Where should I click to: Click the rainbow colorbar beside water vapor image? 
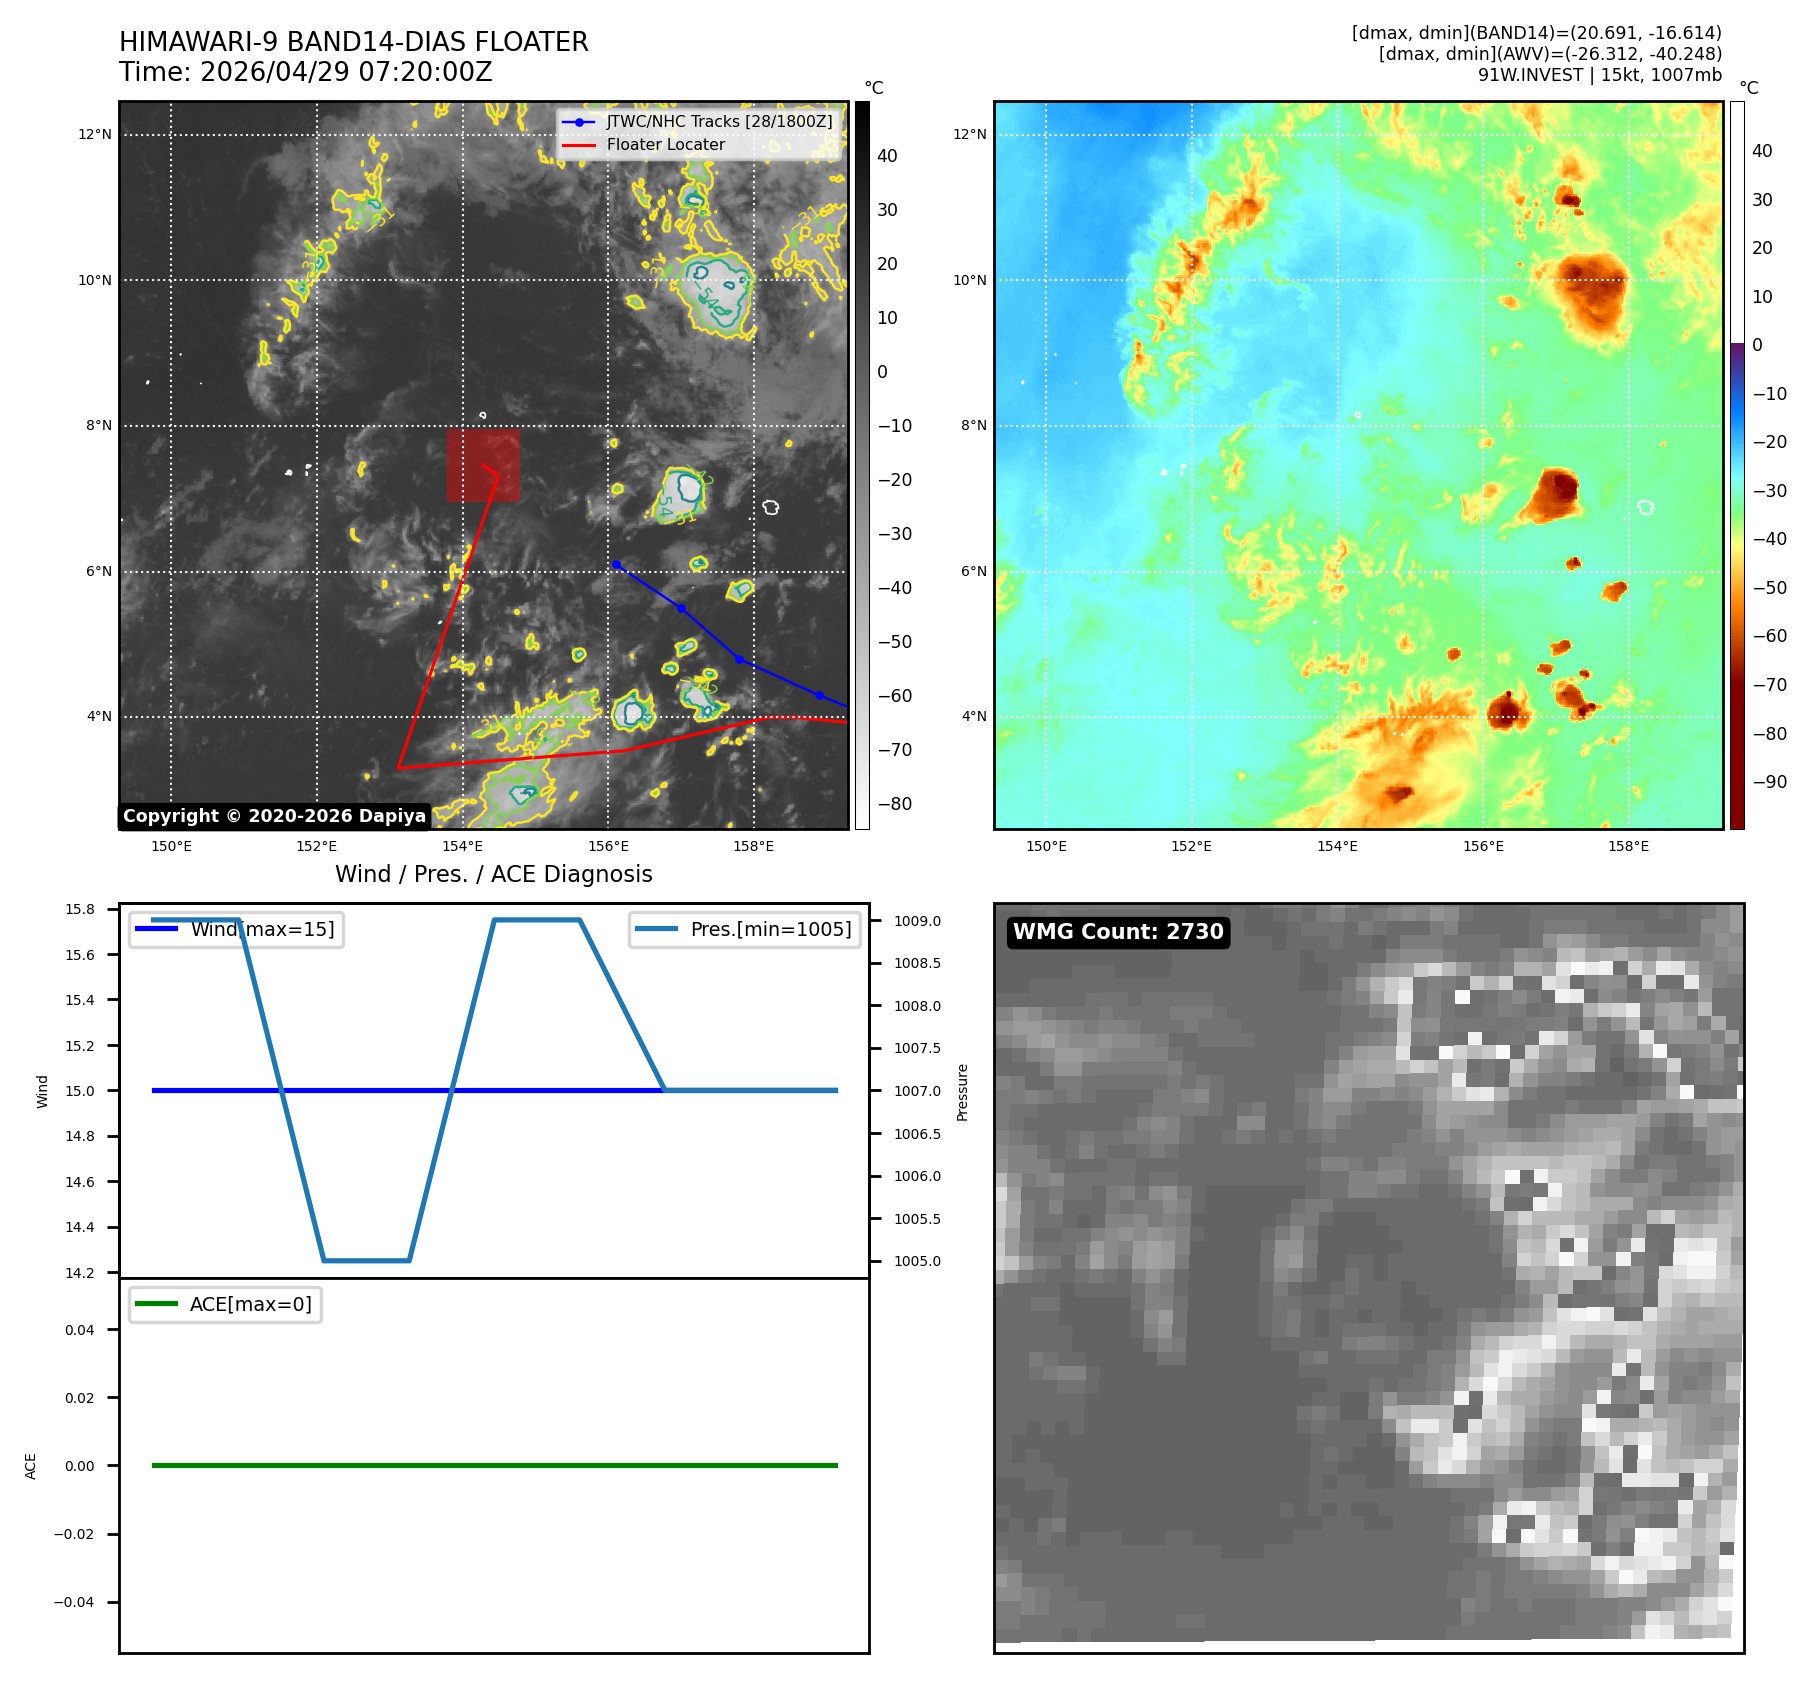coord(1737,465)
